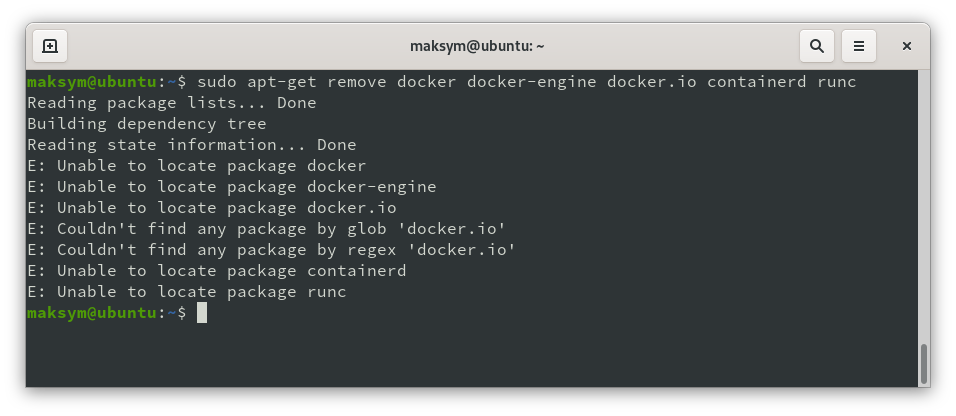956x416 pixels.
Task: Click the 'Unable to locate package docker-engine' error line
Action: tap(231, 187)
